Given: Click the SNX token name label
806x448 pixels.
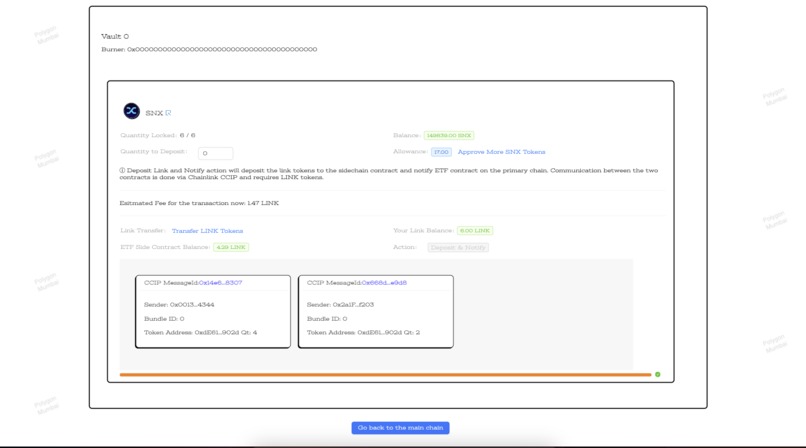Looking at the screenshot, I should (154, 113).
